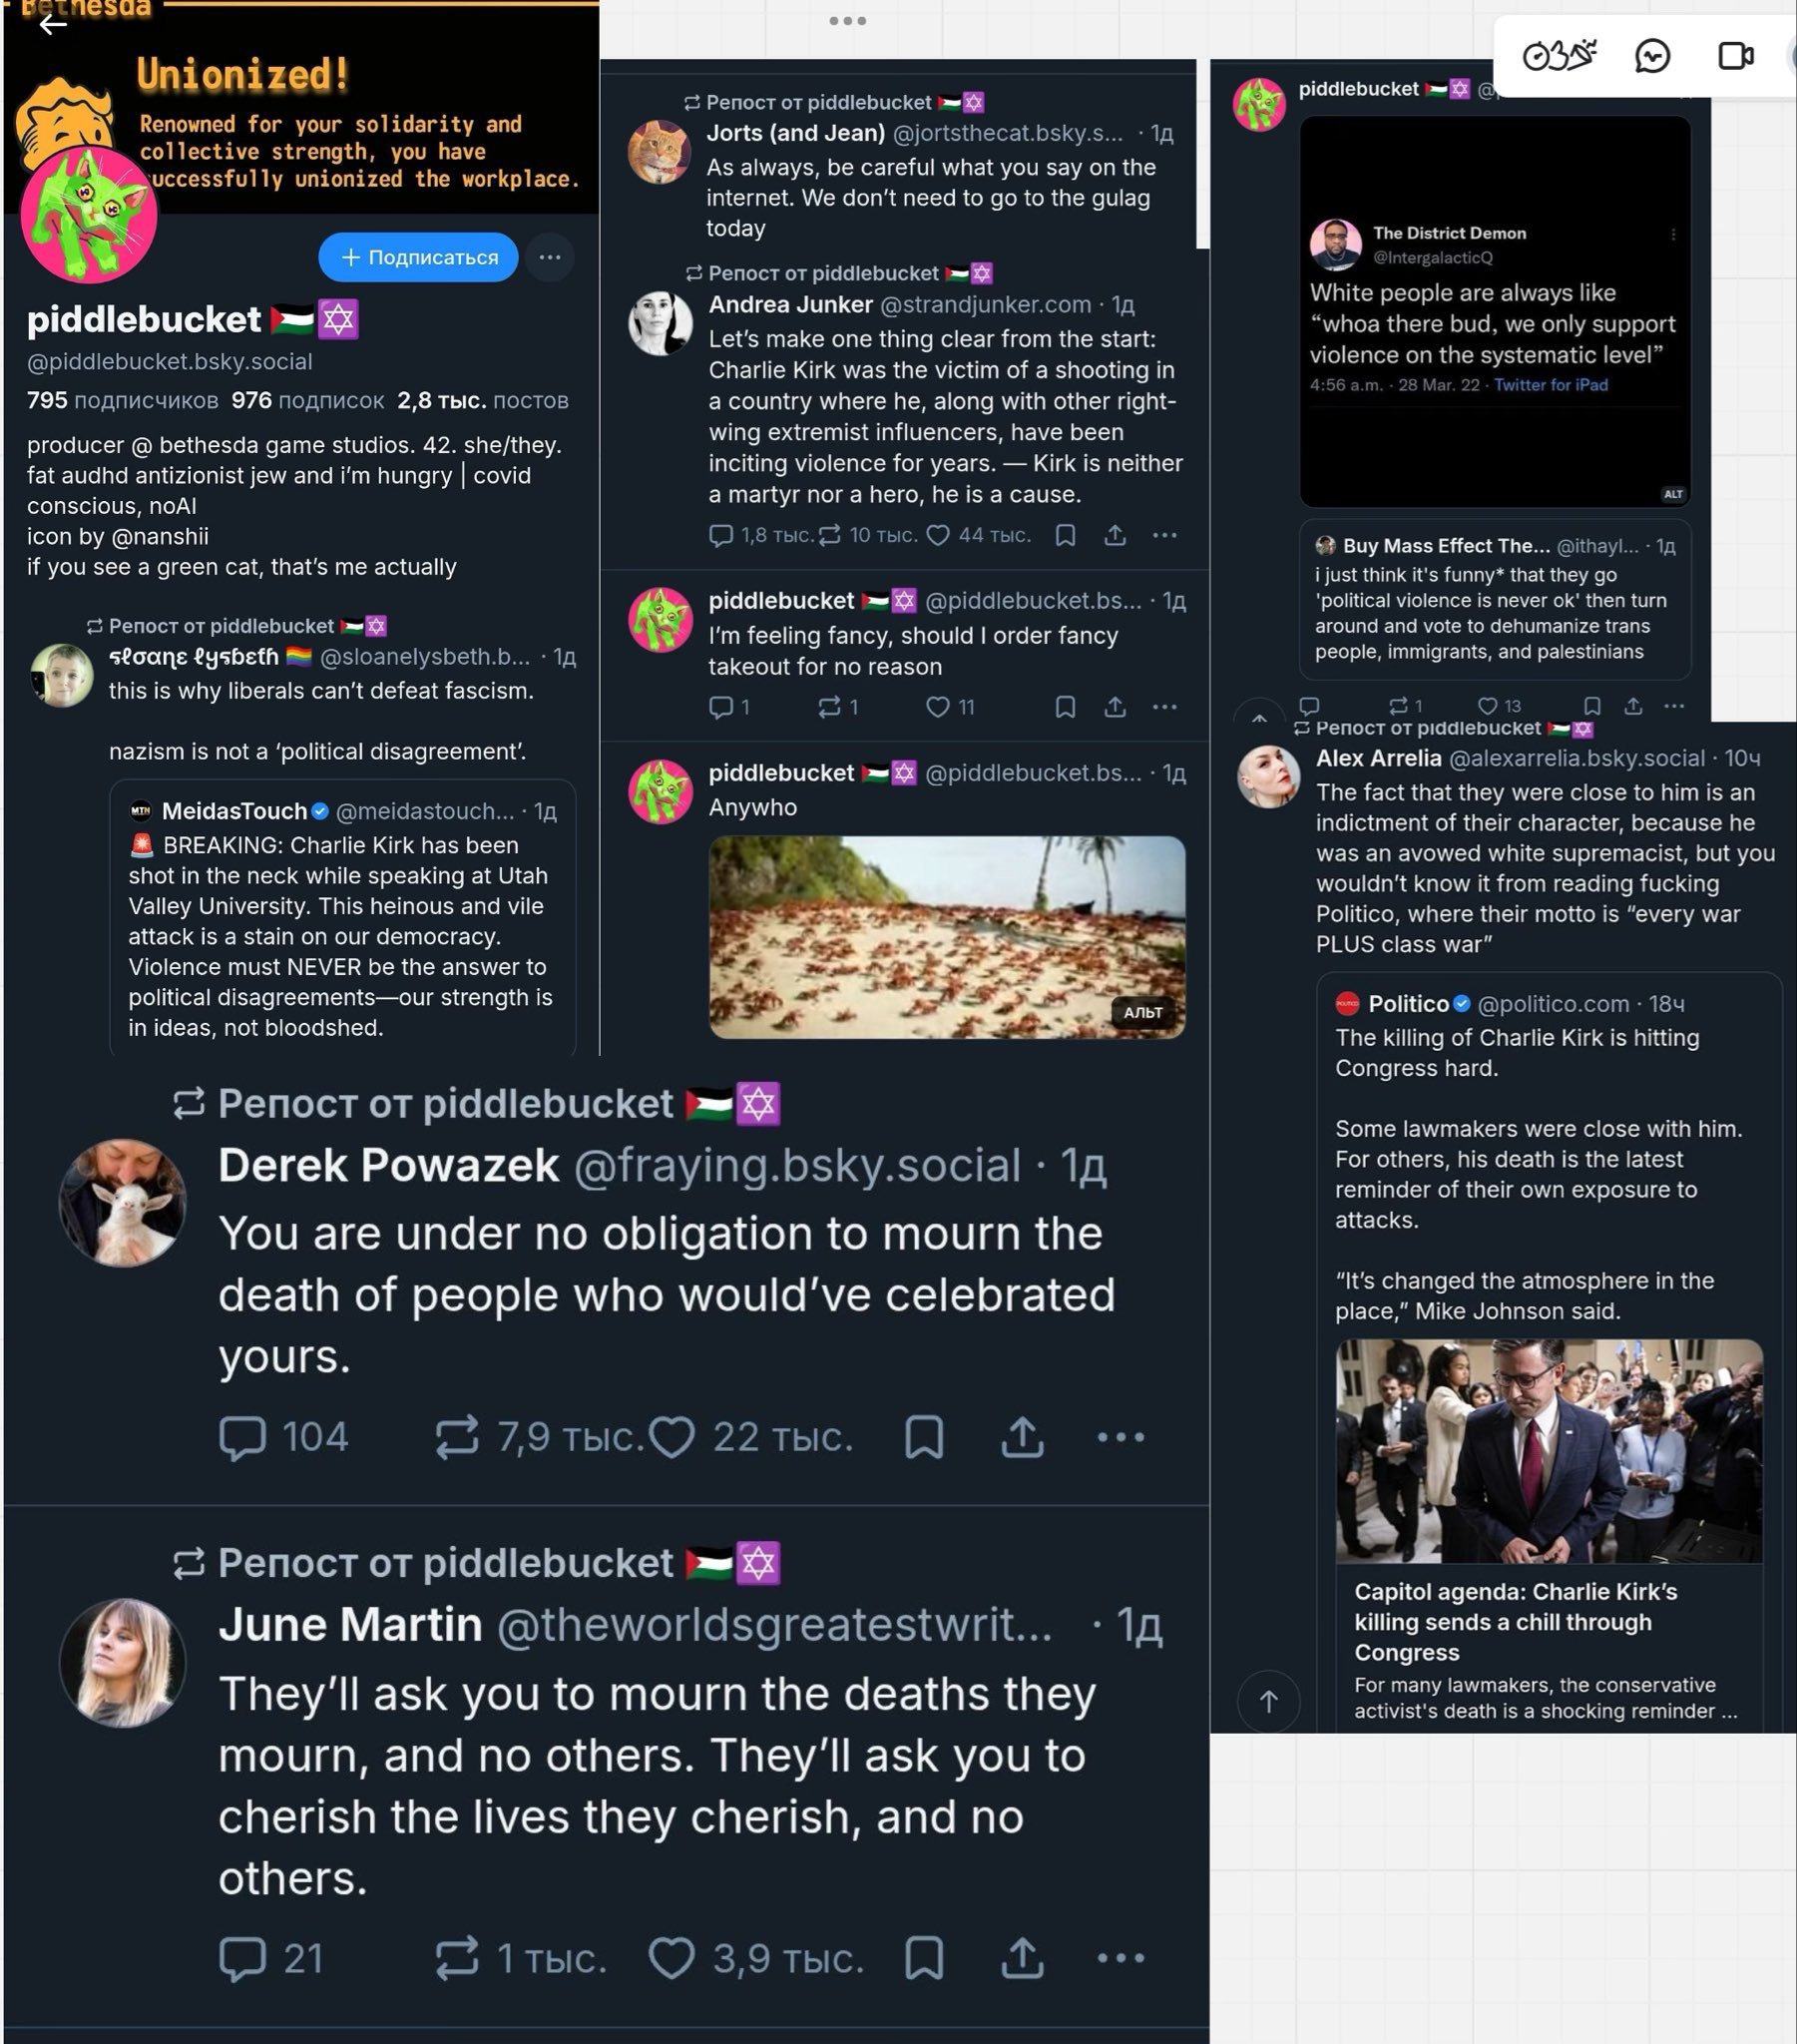This screenshot has width=1797, height=2044.
Task: Like Derek Powazek's post with heart icon
Action: 672,1438
